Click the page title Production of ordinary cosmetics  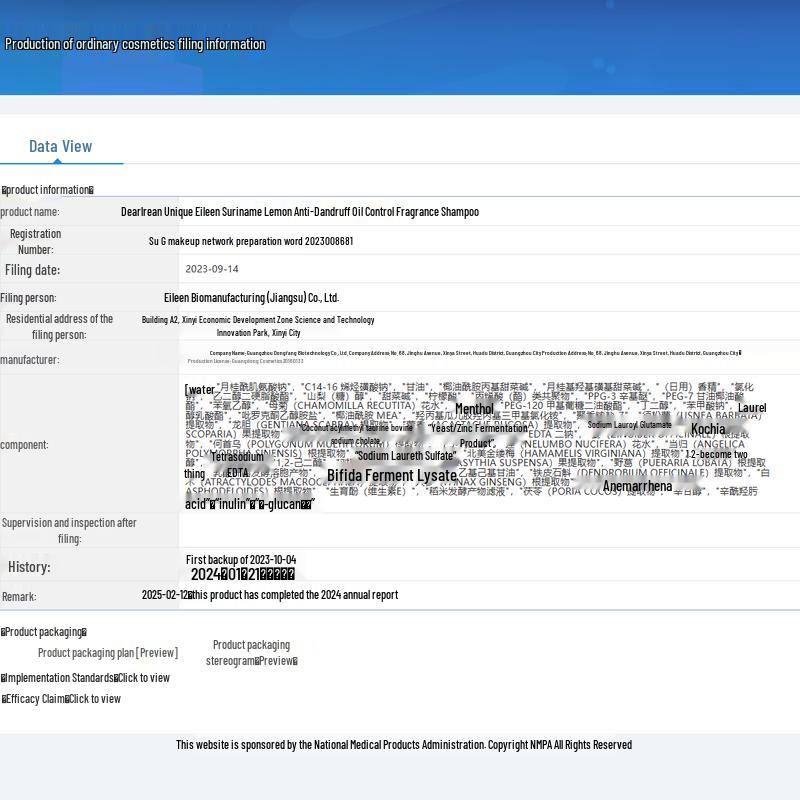point(135,44)
